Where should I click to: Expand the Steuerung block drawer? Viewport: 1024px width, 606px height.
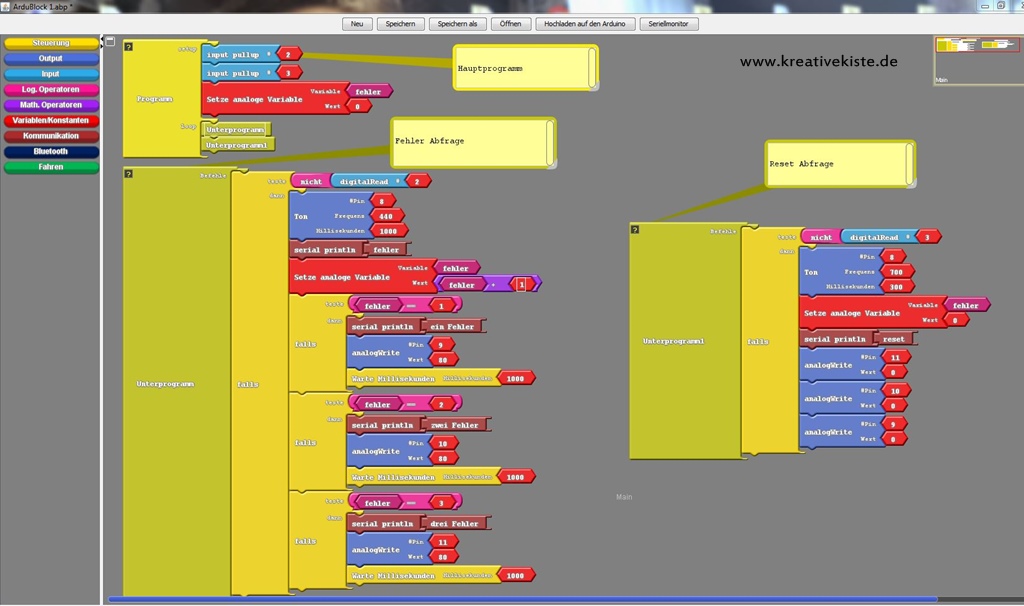pos(51,43)
